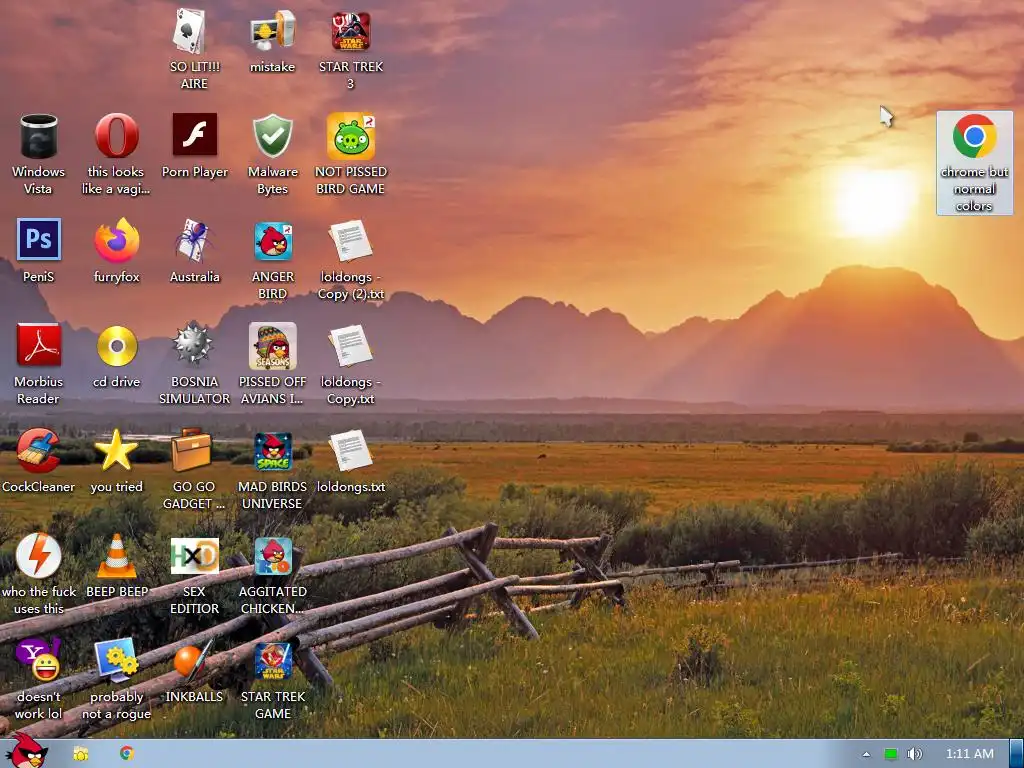
Task: Launch BOSNIA SIMULATOR minesweeper icon
Action: [x=194, y=344]
